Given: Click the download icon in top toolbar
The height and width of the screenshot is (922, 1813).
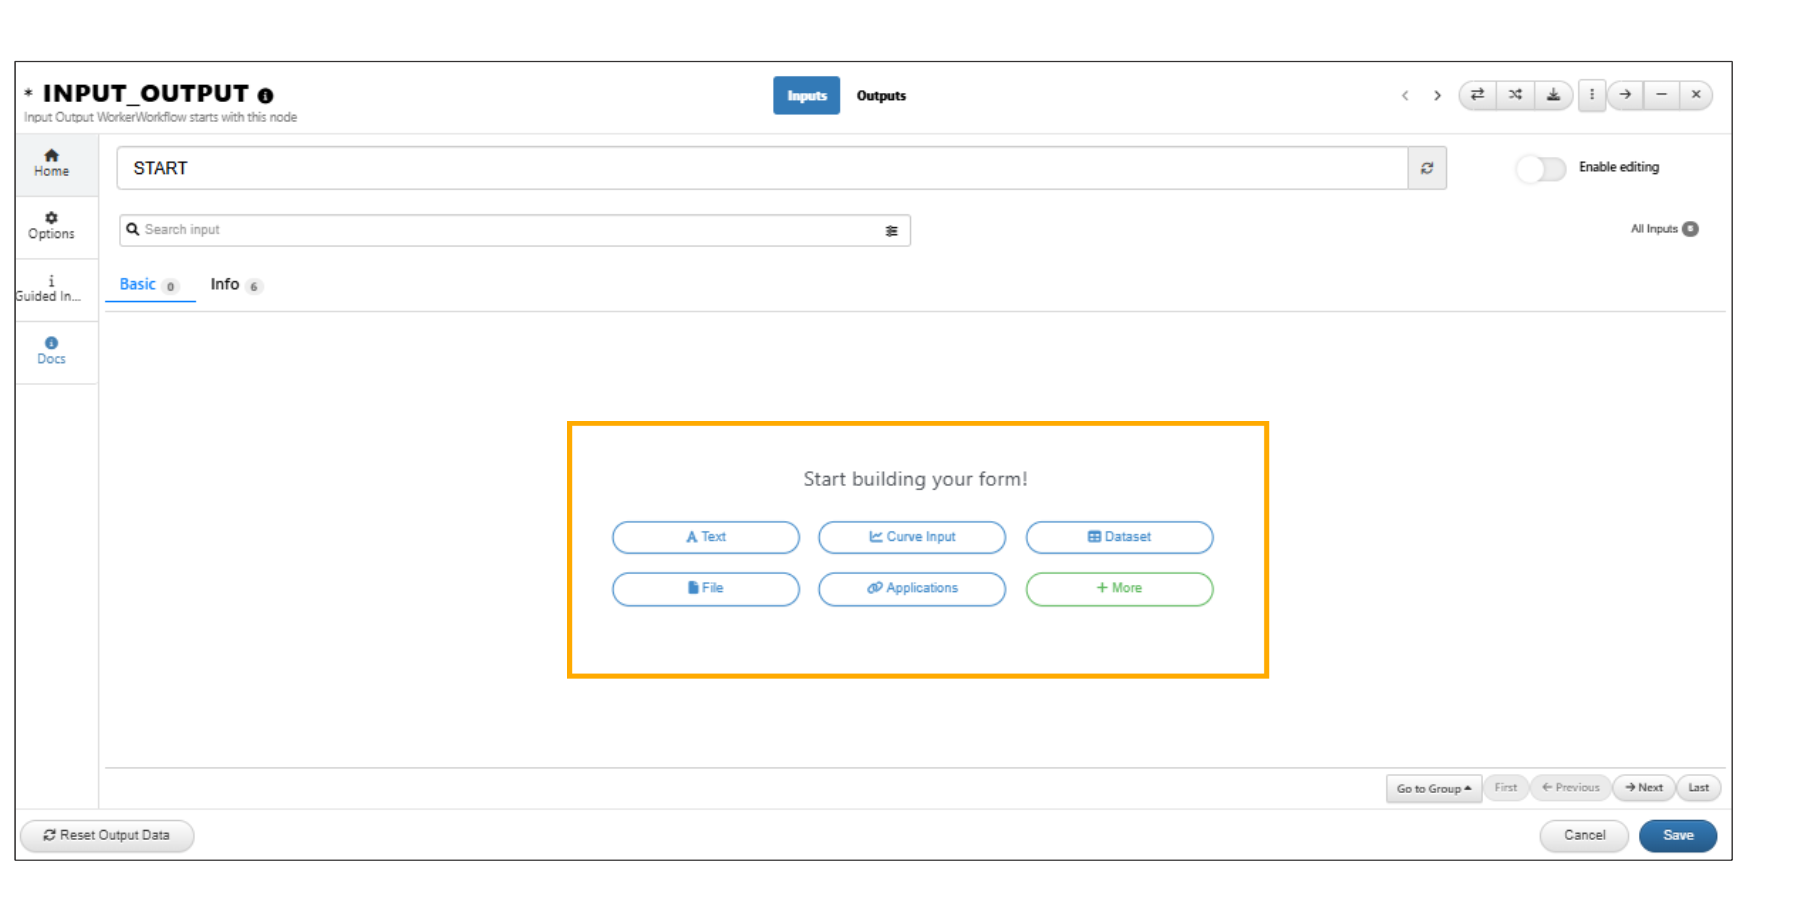Looking at the screenshot, I should [x=1553, y=95].
